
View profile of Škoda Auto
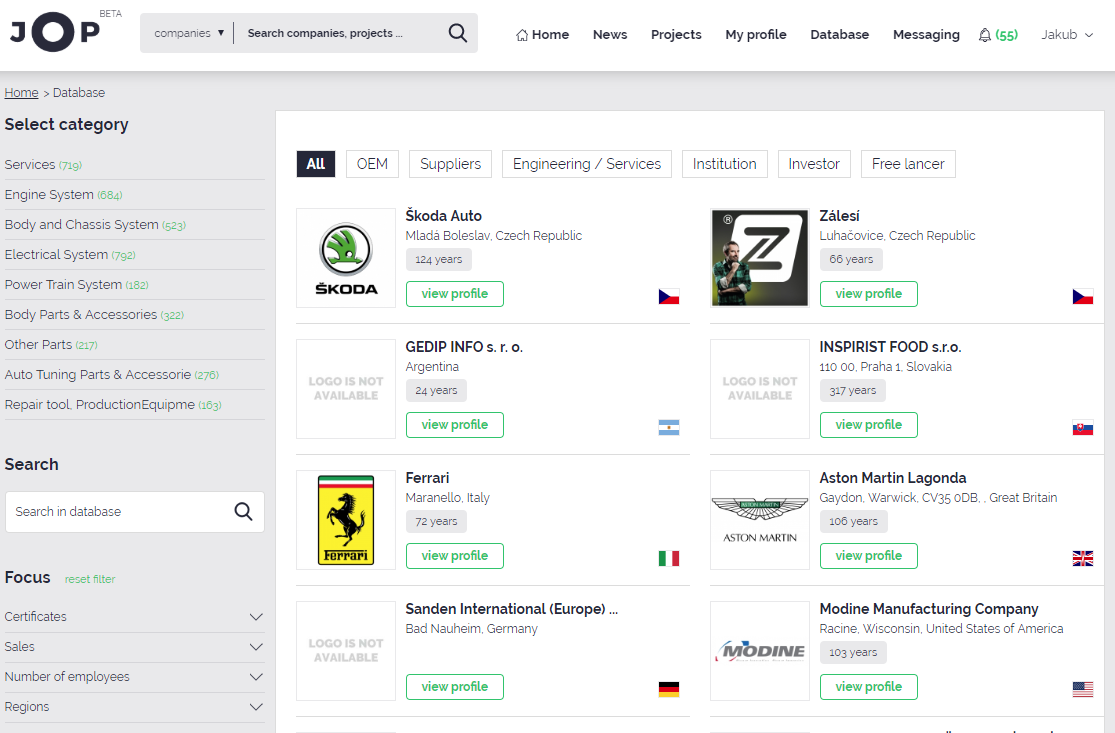pyautogui.click(x=454, y=294)
